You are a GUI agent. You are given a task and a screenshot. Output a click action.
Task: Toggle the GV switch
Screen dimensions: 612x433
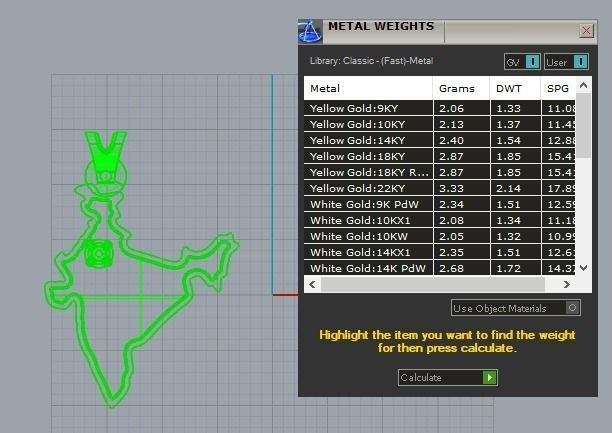(x=522, y=62)
